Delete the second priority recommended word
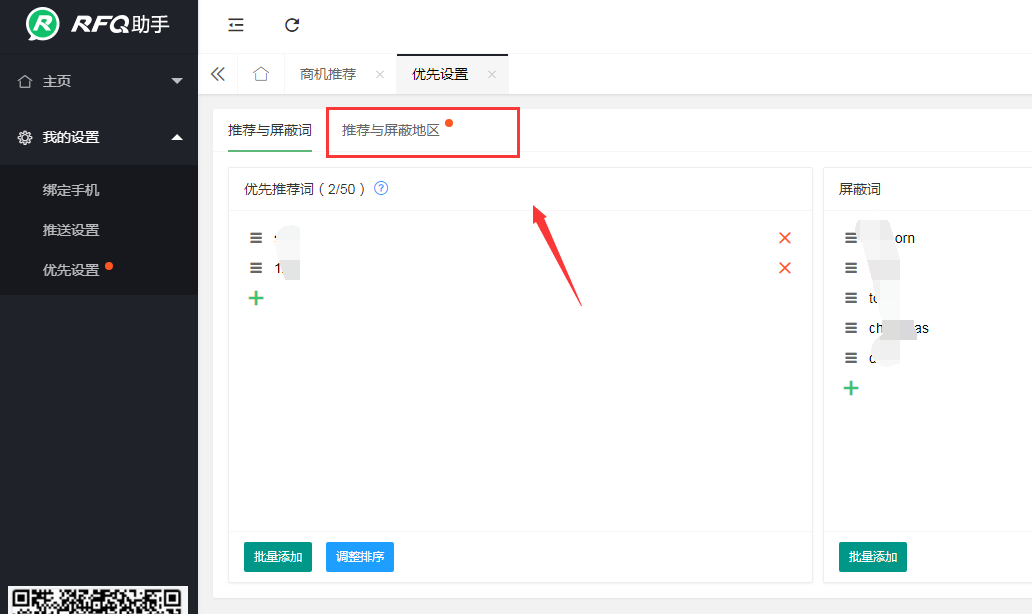1032x614 pixels. pyautogui.click(x=784, y=268)
